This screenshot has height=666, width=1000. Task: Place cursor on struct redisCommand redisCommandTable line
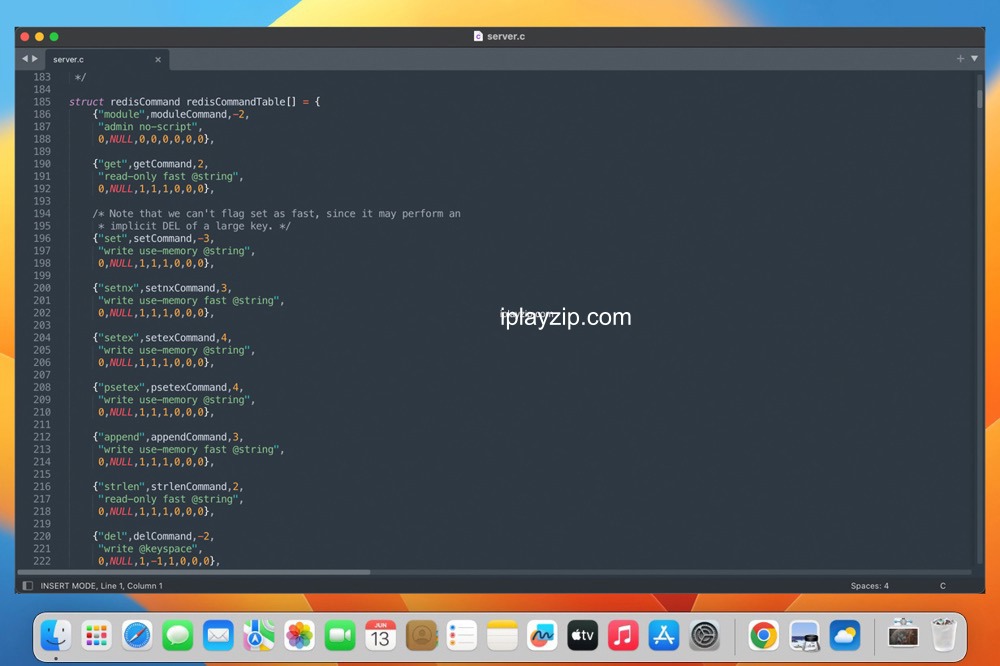195,101
